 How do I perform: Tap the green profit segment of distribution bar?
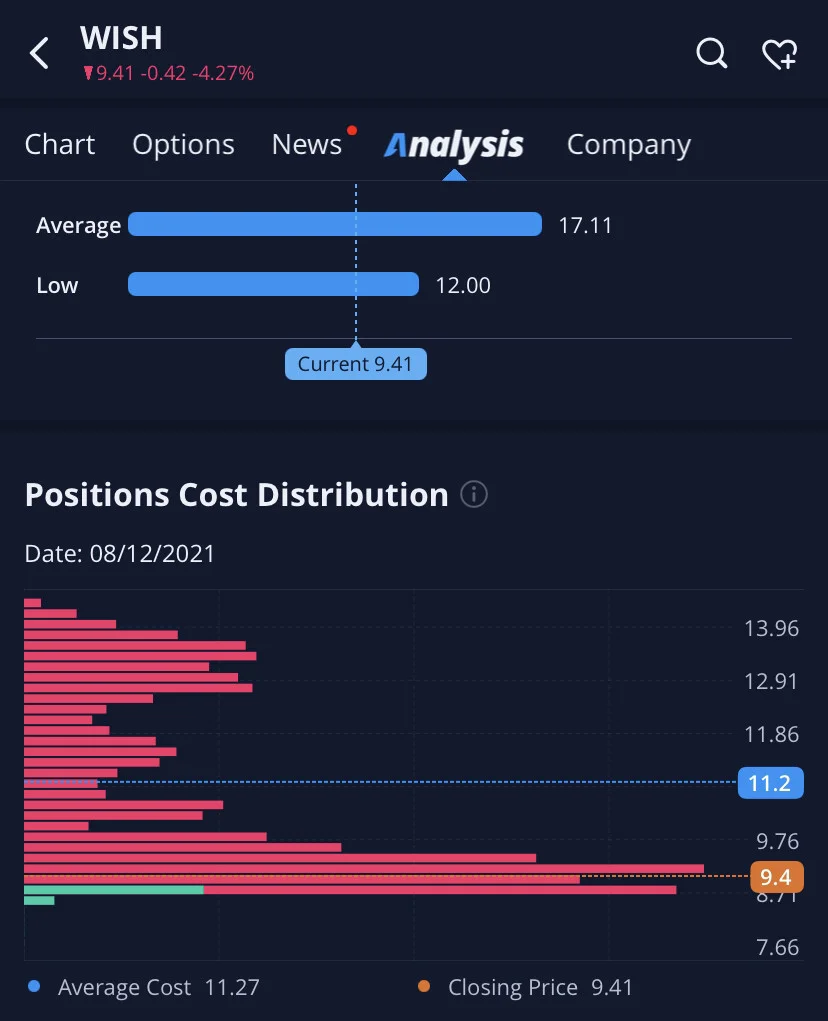pyautogui.click(x=114, y=889)
